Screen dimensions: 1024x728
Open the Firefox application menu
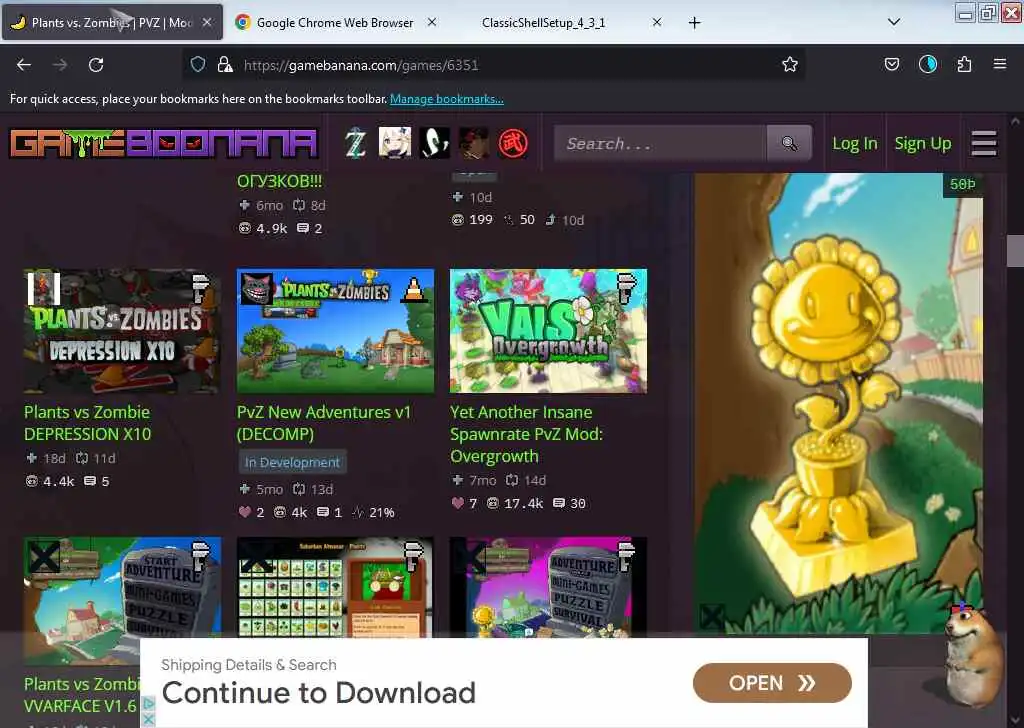pos(999,64)
